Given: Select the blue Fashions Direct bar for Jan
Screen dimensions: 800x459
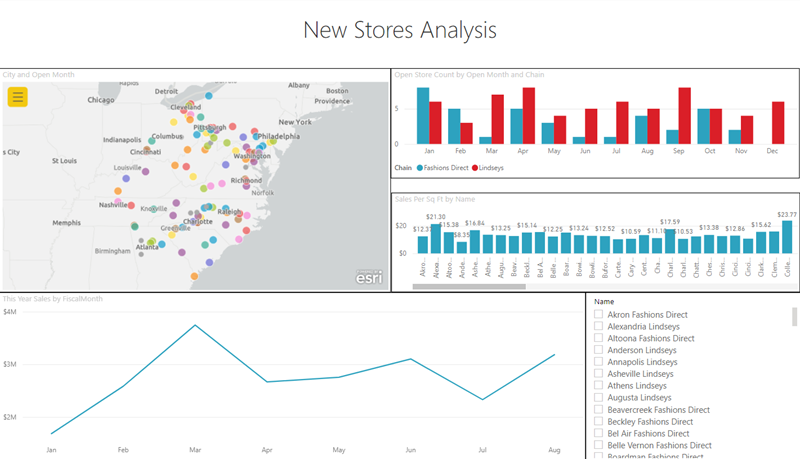Looking at the screenshot, I should click(423, 116).
